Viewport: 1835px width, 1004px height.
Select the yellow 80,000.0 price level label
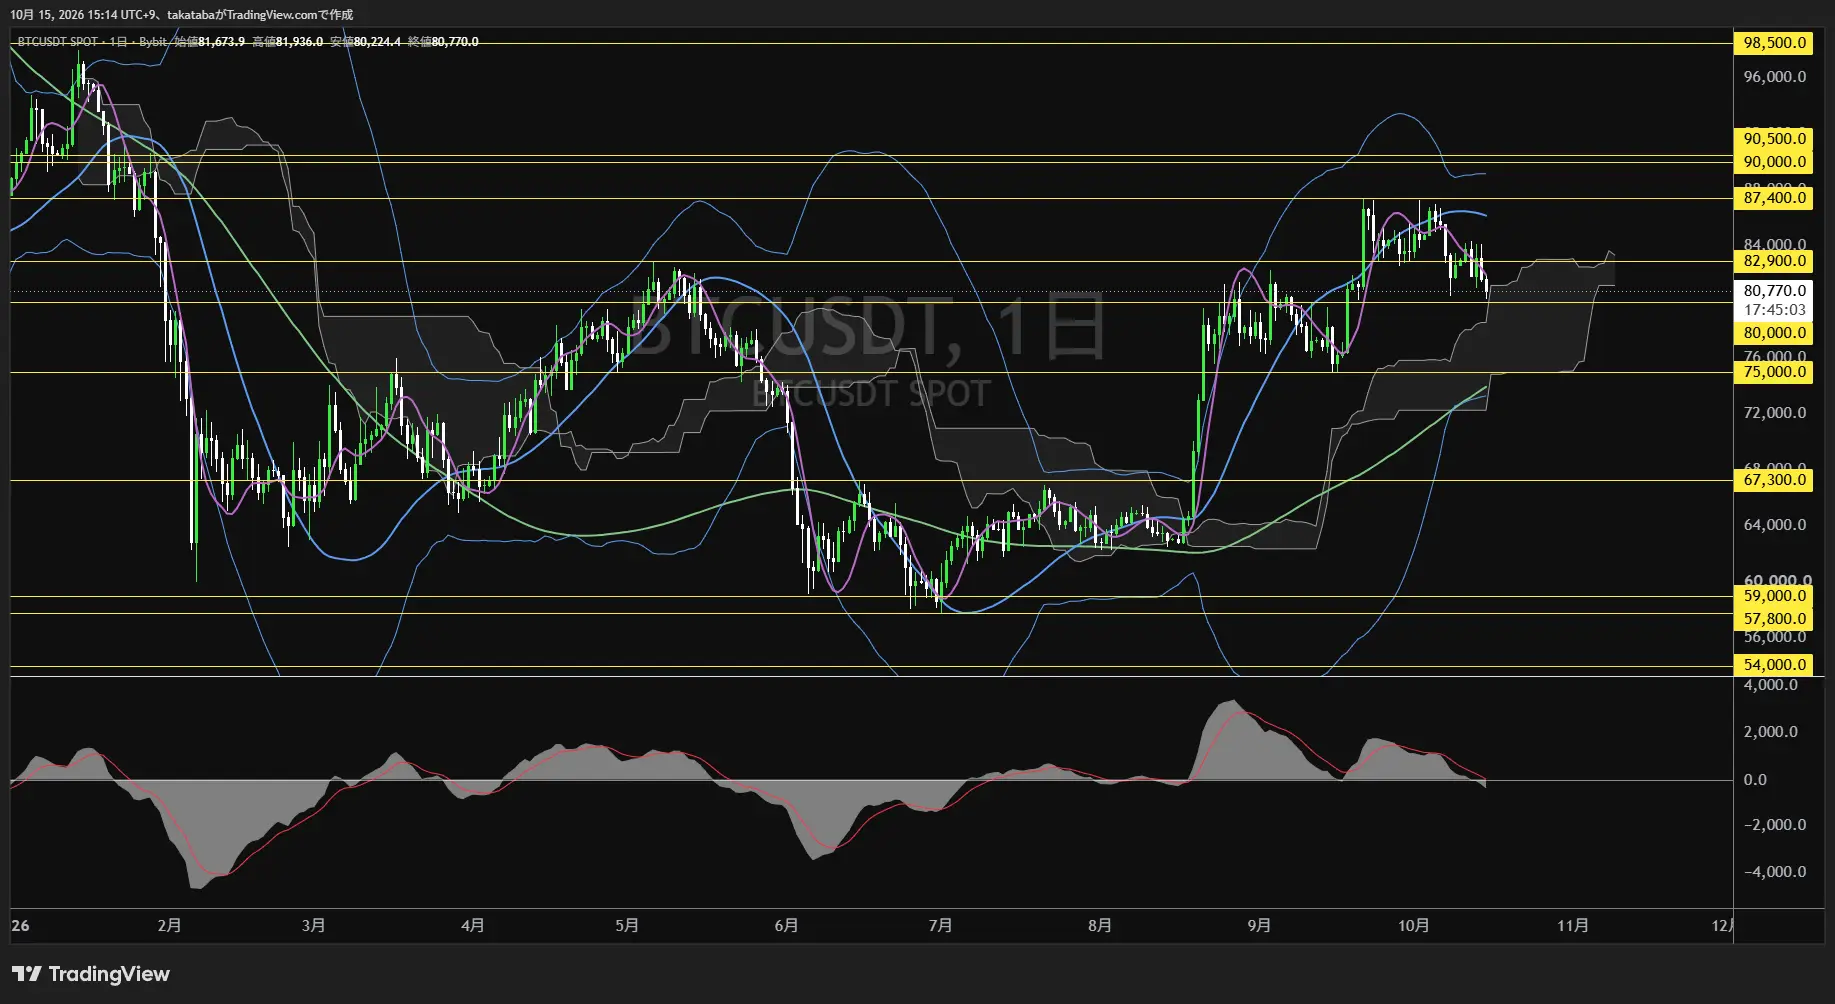click(1775, 333)
